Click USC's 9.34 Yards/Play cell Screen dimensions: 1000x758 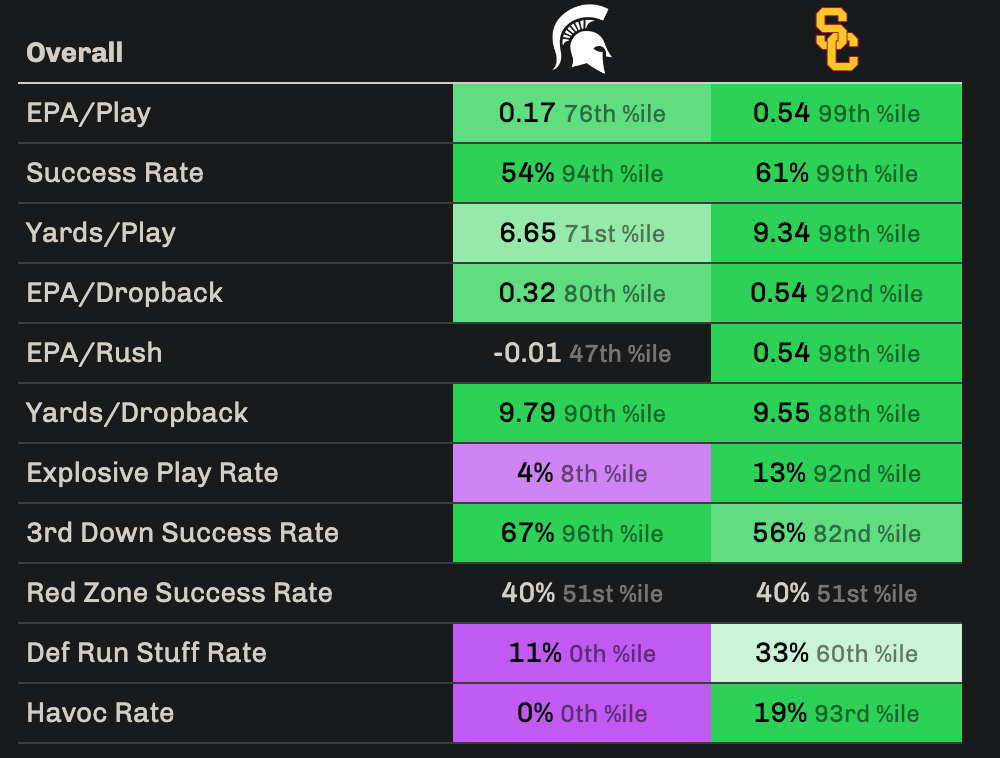[x=836, y=233]
